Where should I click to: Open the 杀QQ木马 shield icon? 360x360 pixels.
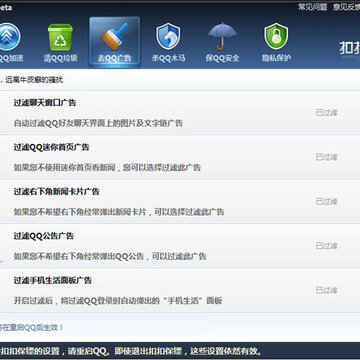[x=168, y=36]
